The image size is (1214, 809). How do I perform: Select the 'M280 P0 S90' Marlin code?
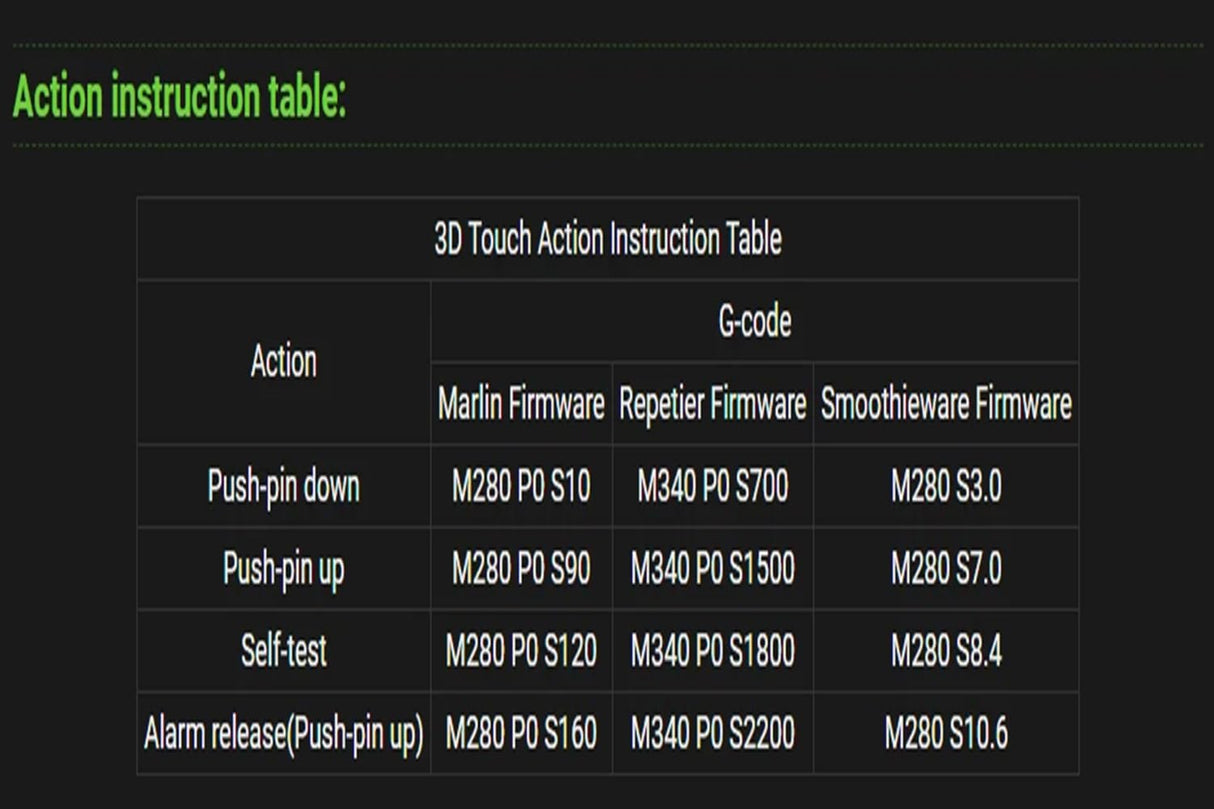[521, 569]
